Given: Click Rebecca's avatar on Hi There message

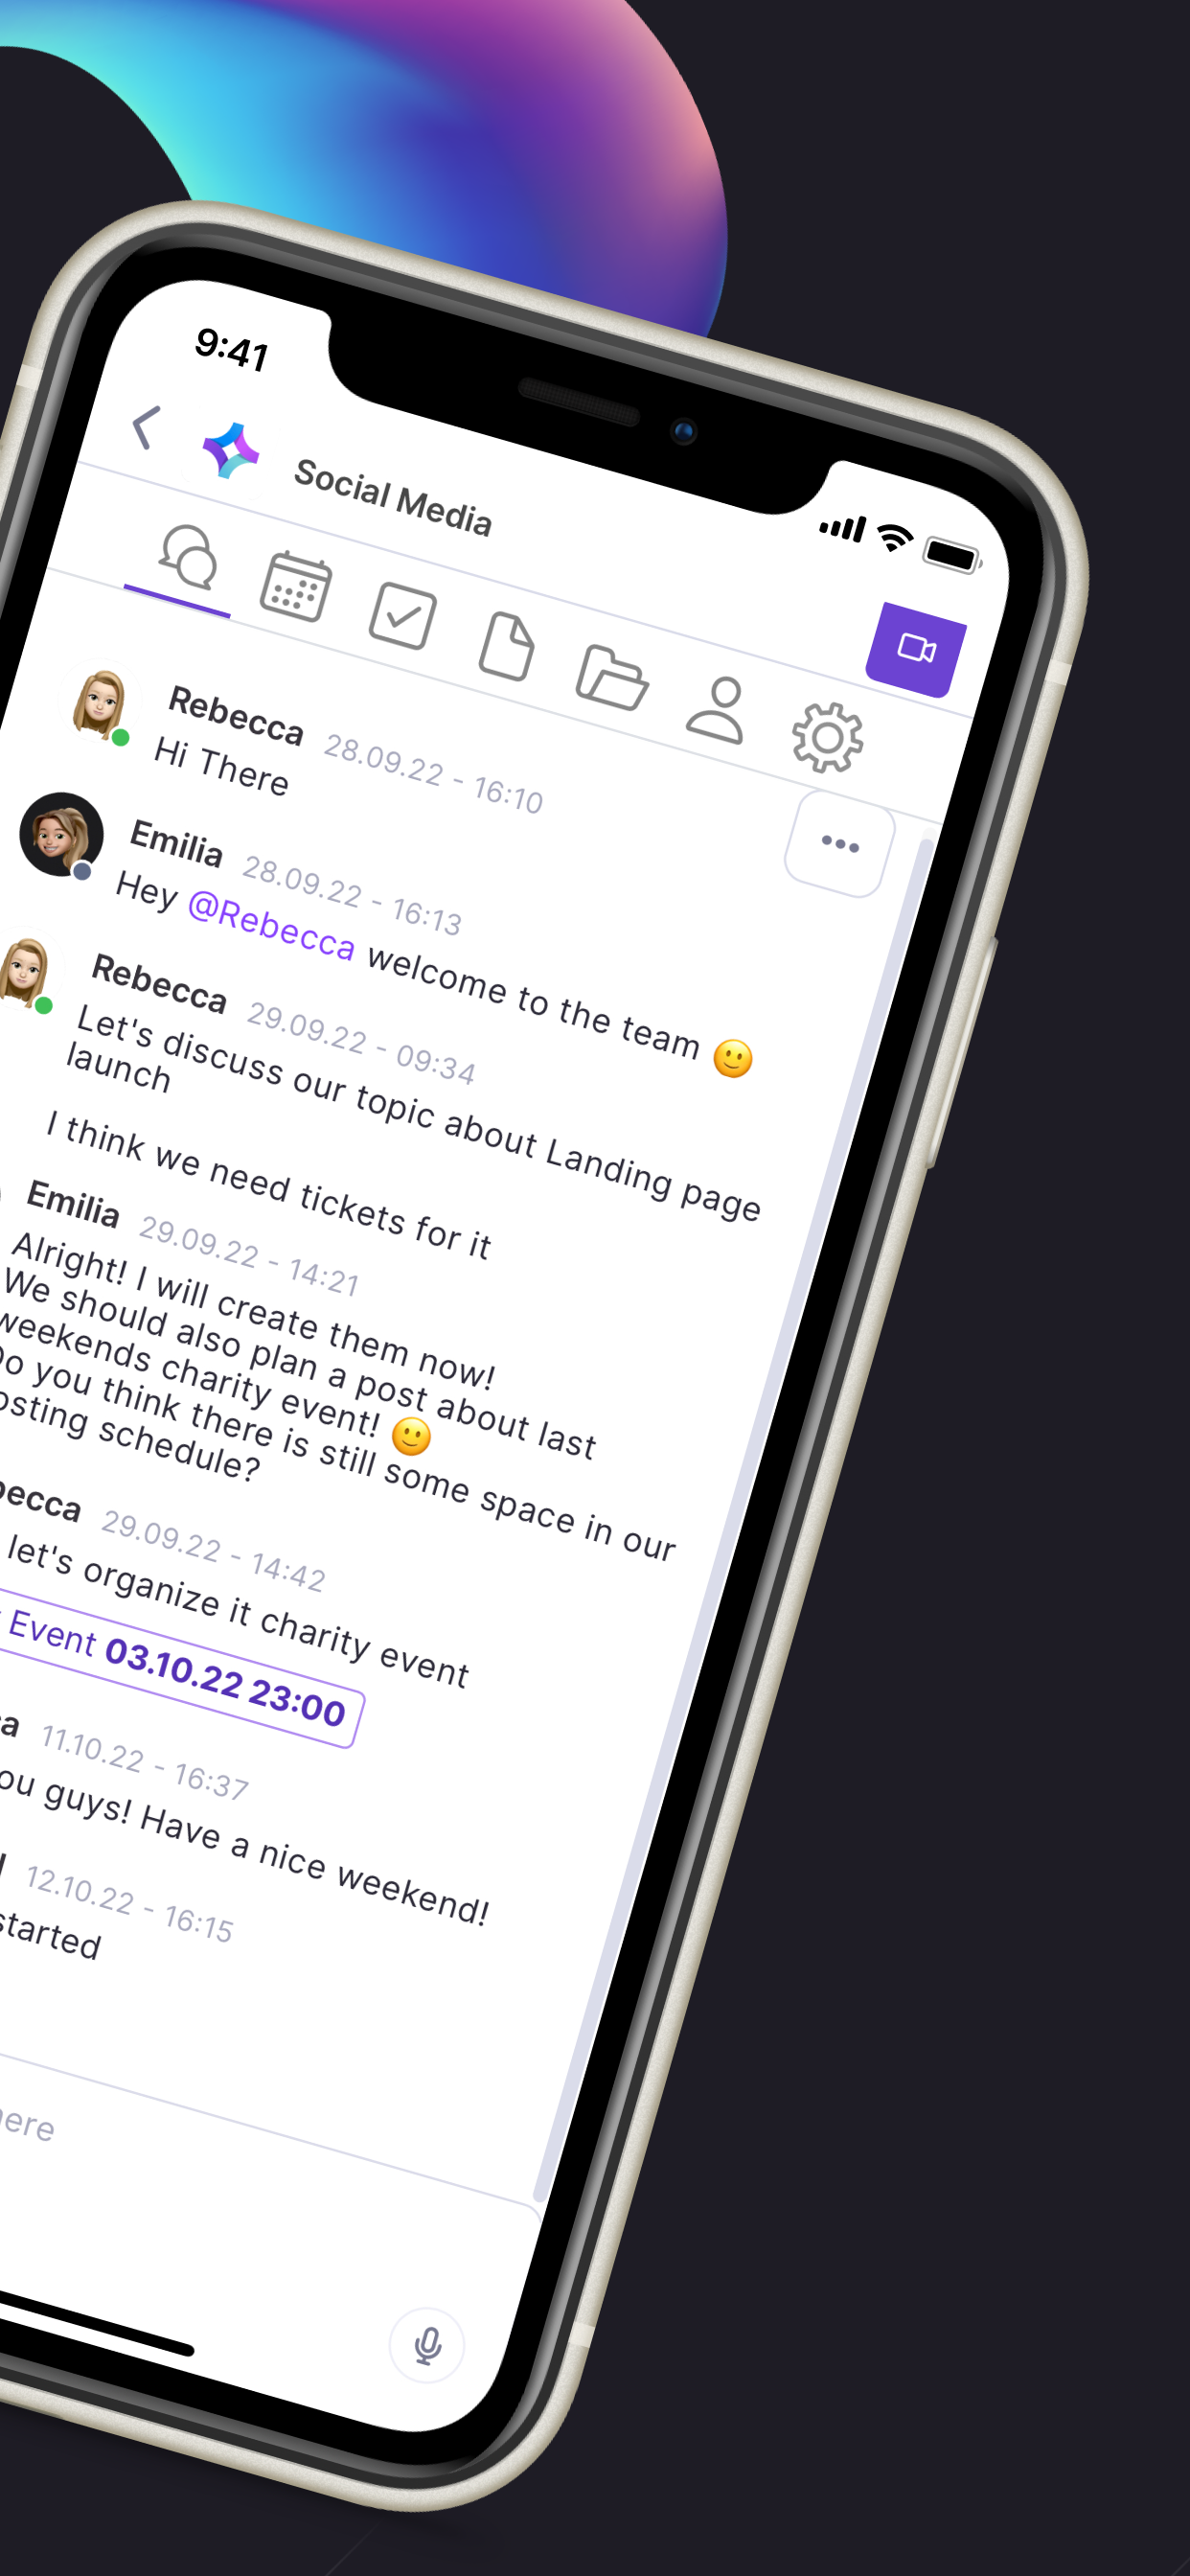Looking at the screenshot, I should (x=100, y=704).
